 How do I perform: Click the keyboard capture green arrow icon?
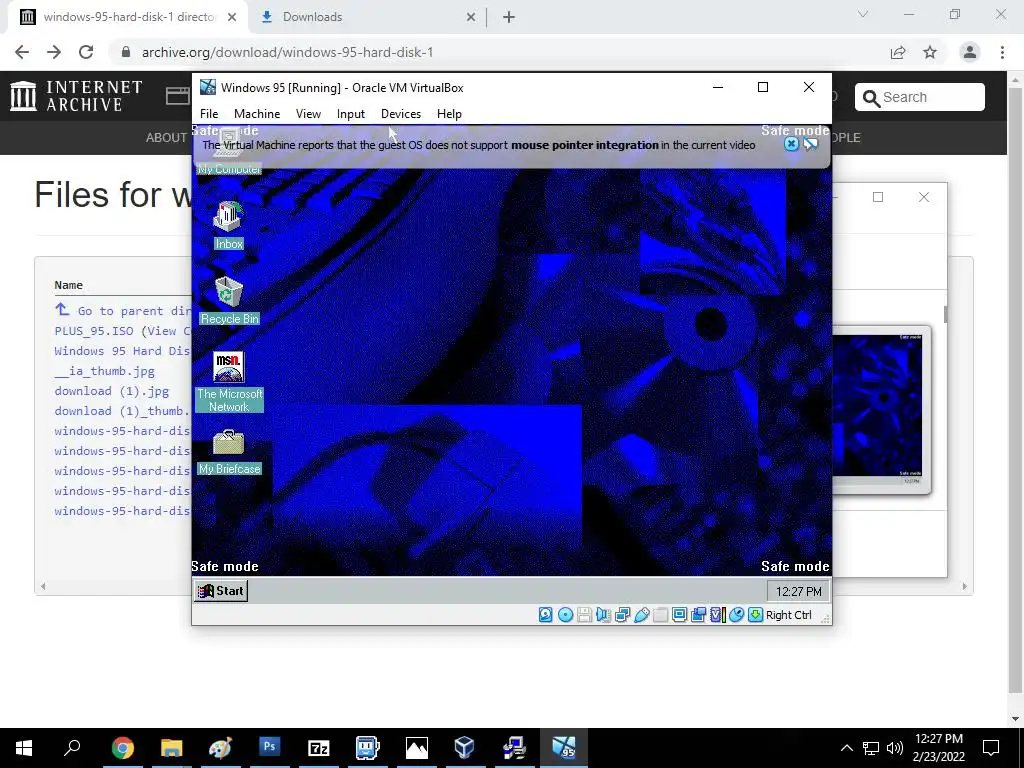pyautogui.click(x=755, y=615)
